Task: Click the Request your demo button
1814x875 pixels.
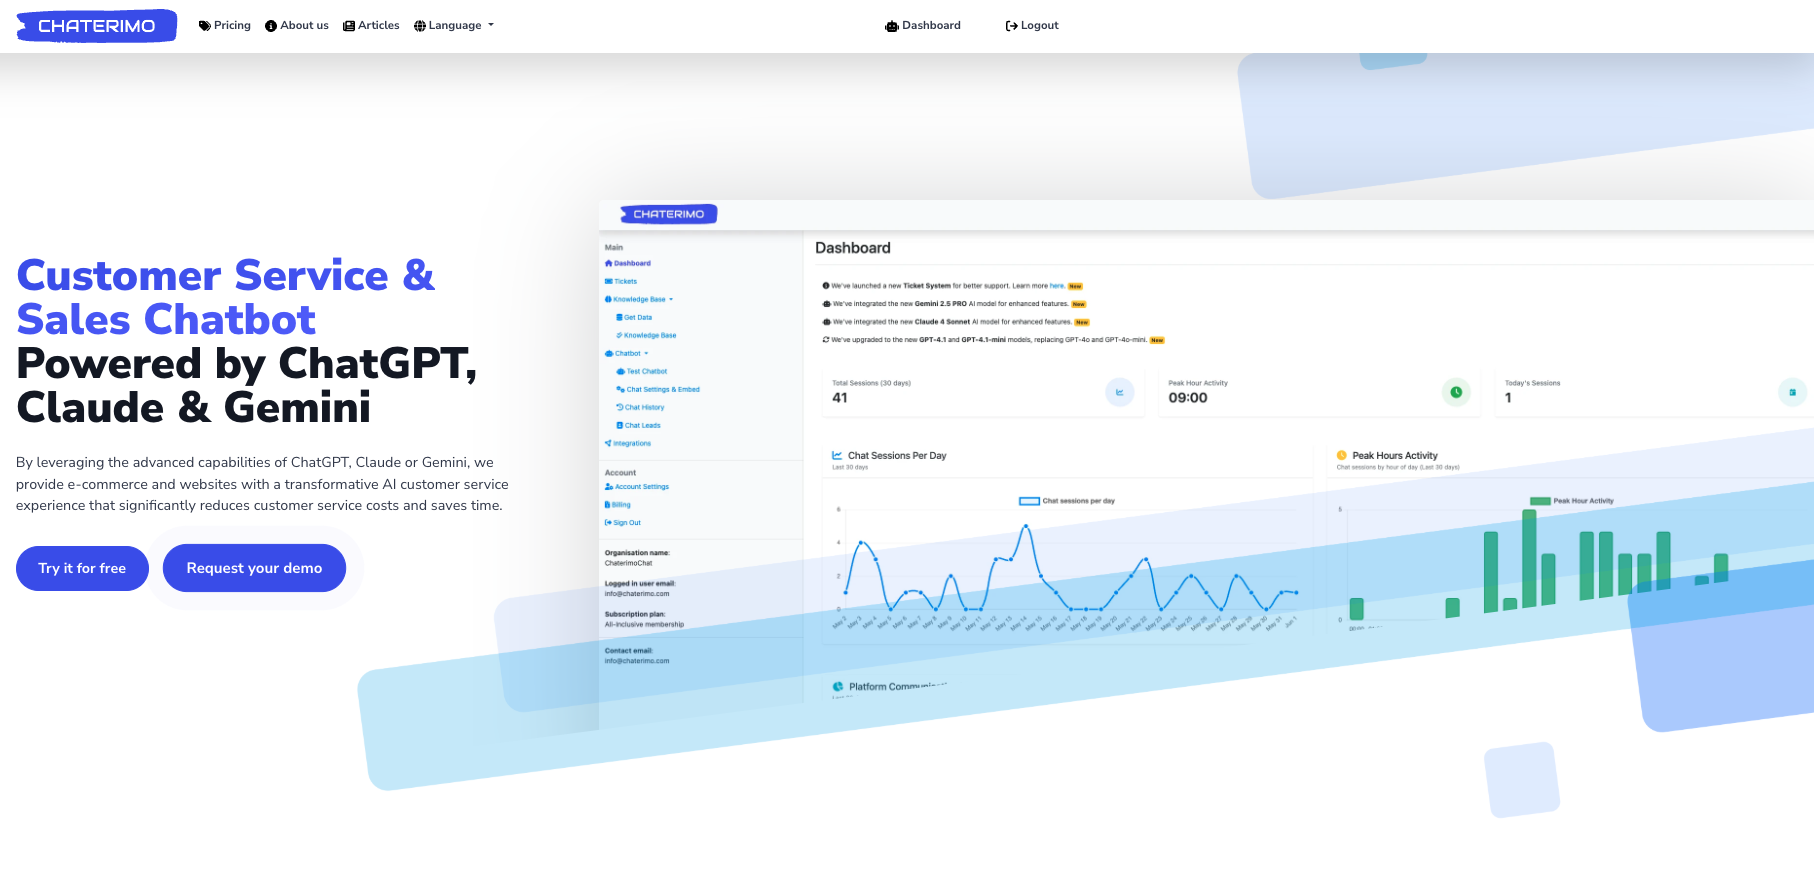Action: 254,568
